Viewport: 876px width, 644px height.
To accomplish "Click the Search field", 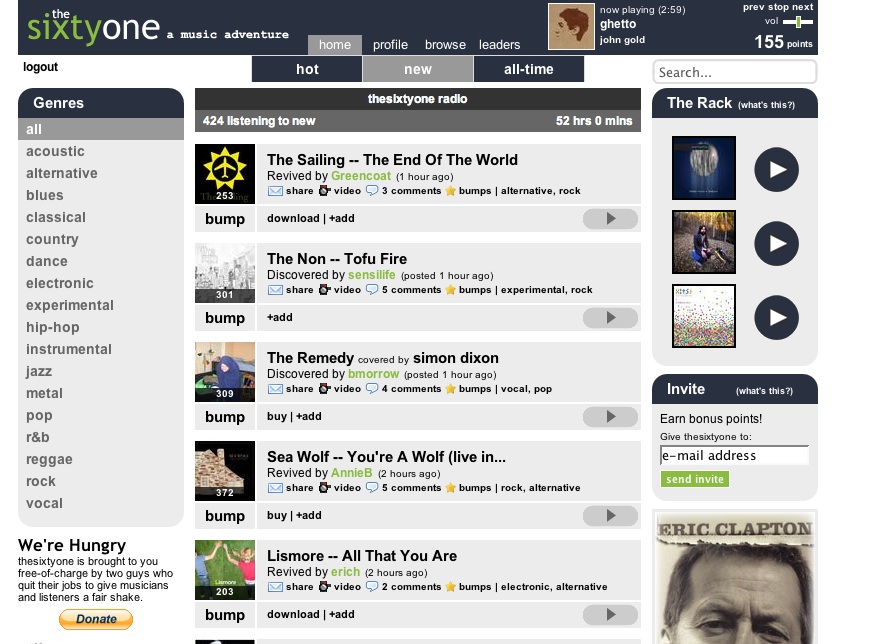I will coord(734,72).
